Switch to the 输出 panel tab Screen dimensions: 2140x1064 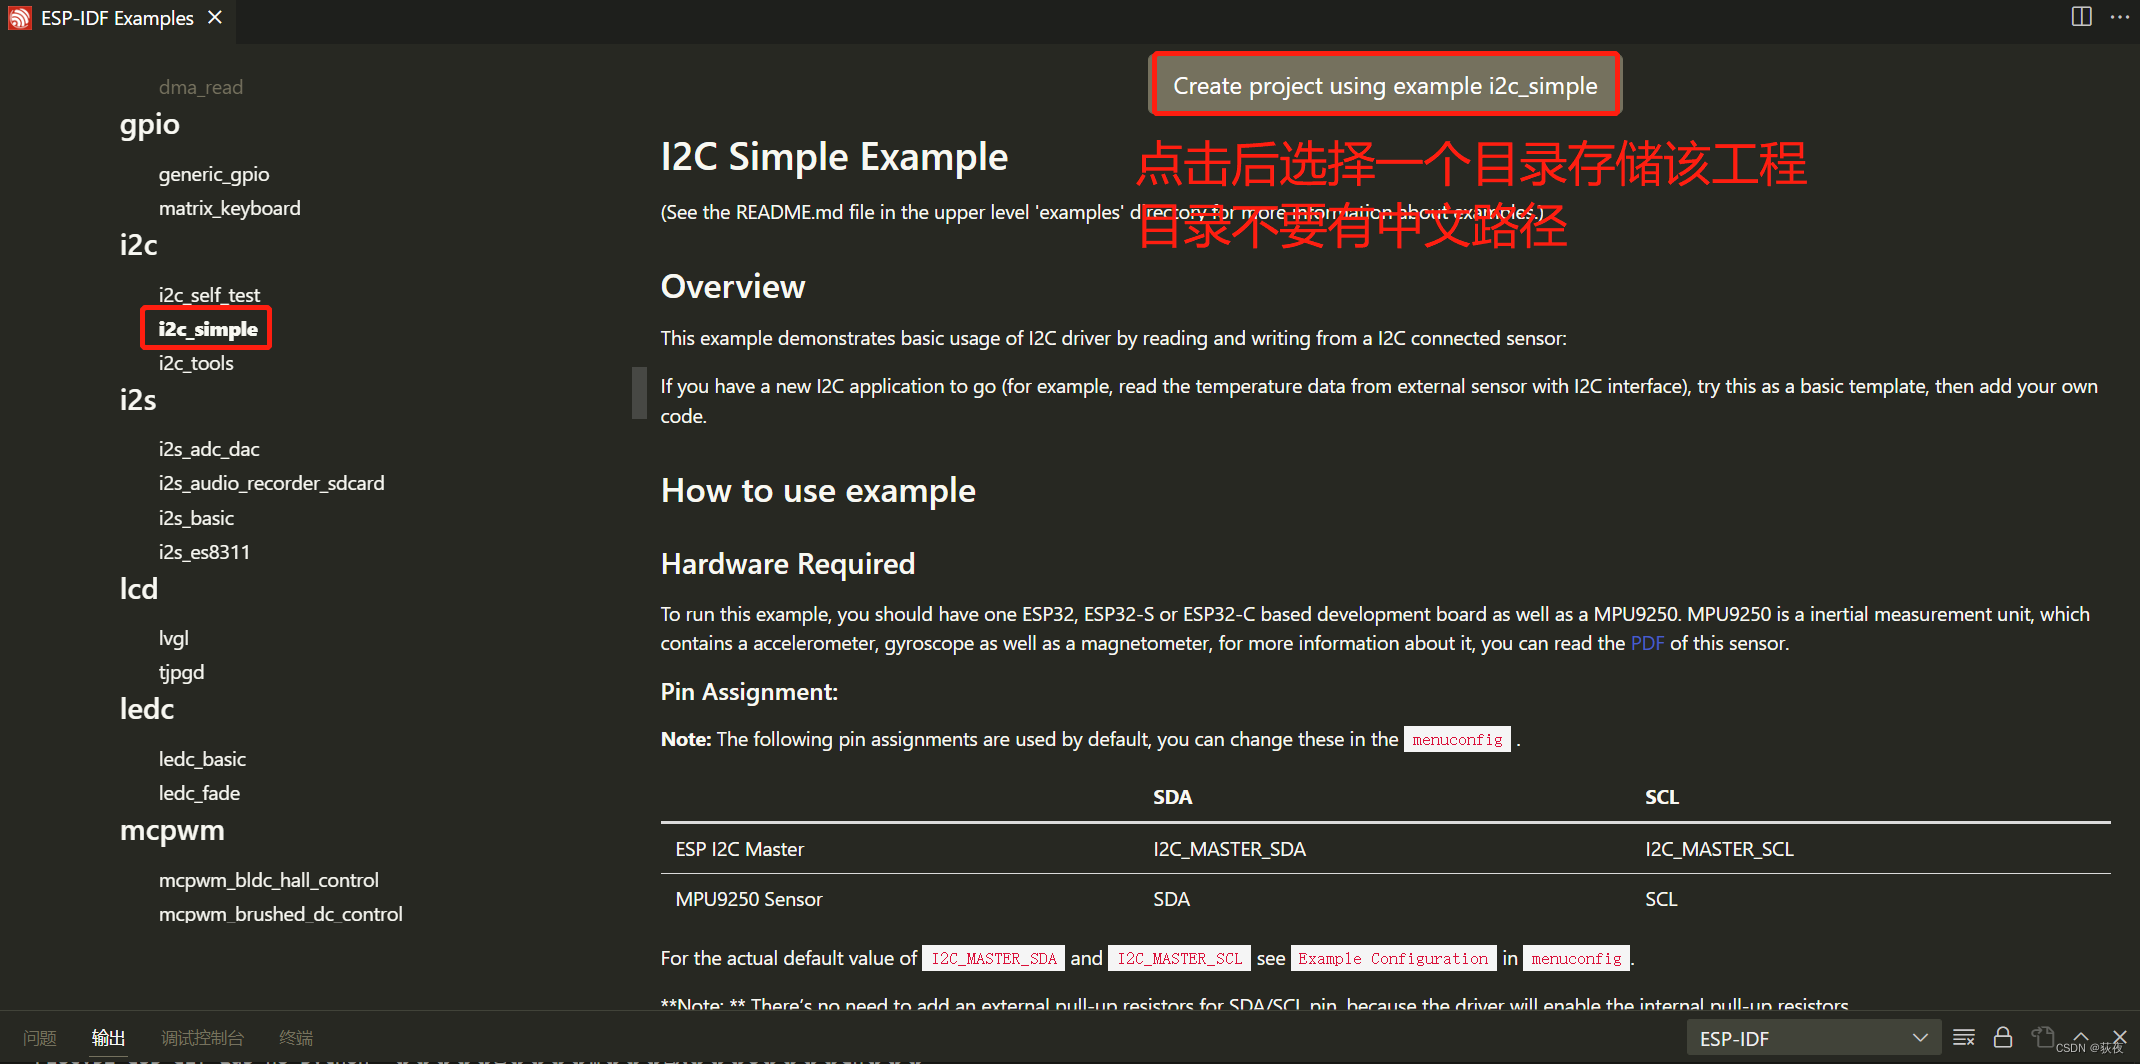coord(108,1038)
